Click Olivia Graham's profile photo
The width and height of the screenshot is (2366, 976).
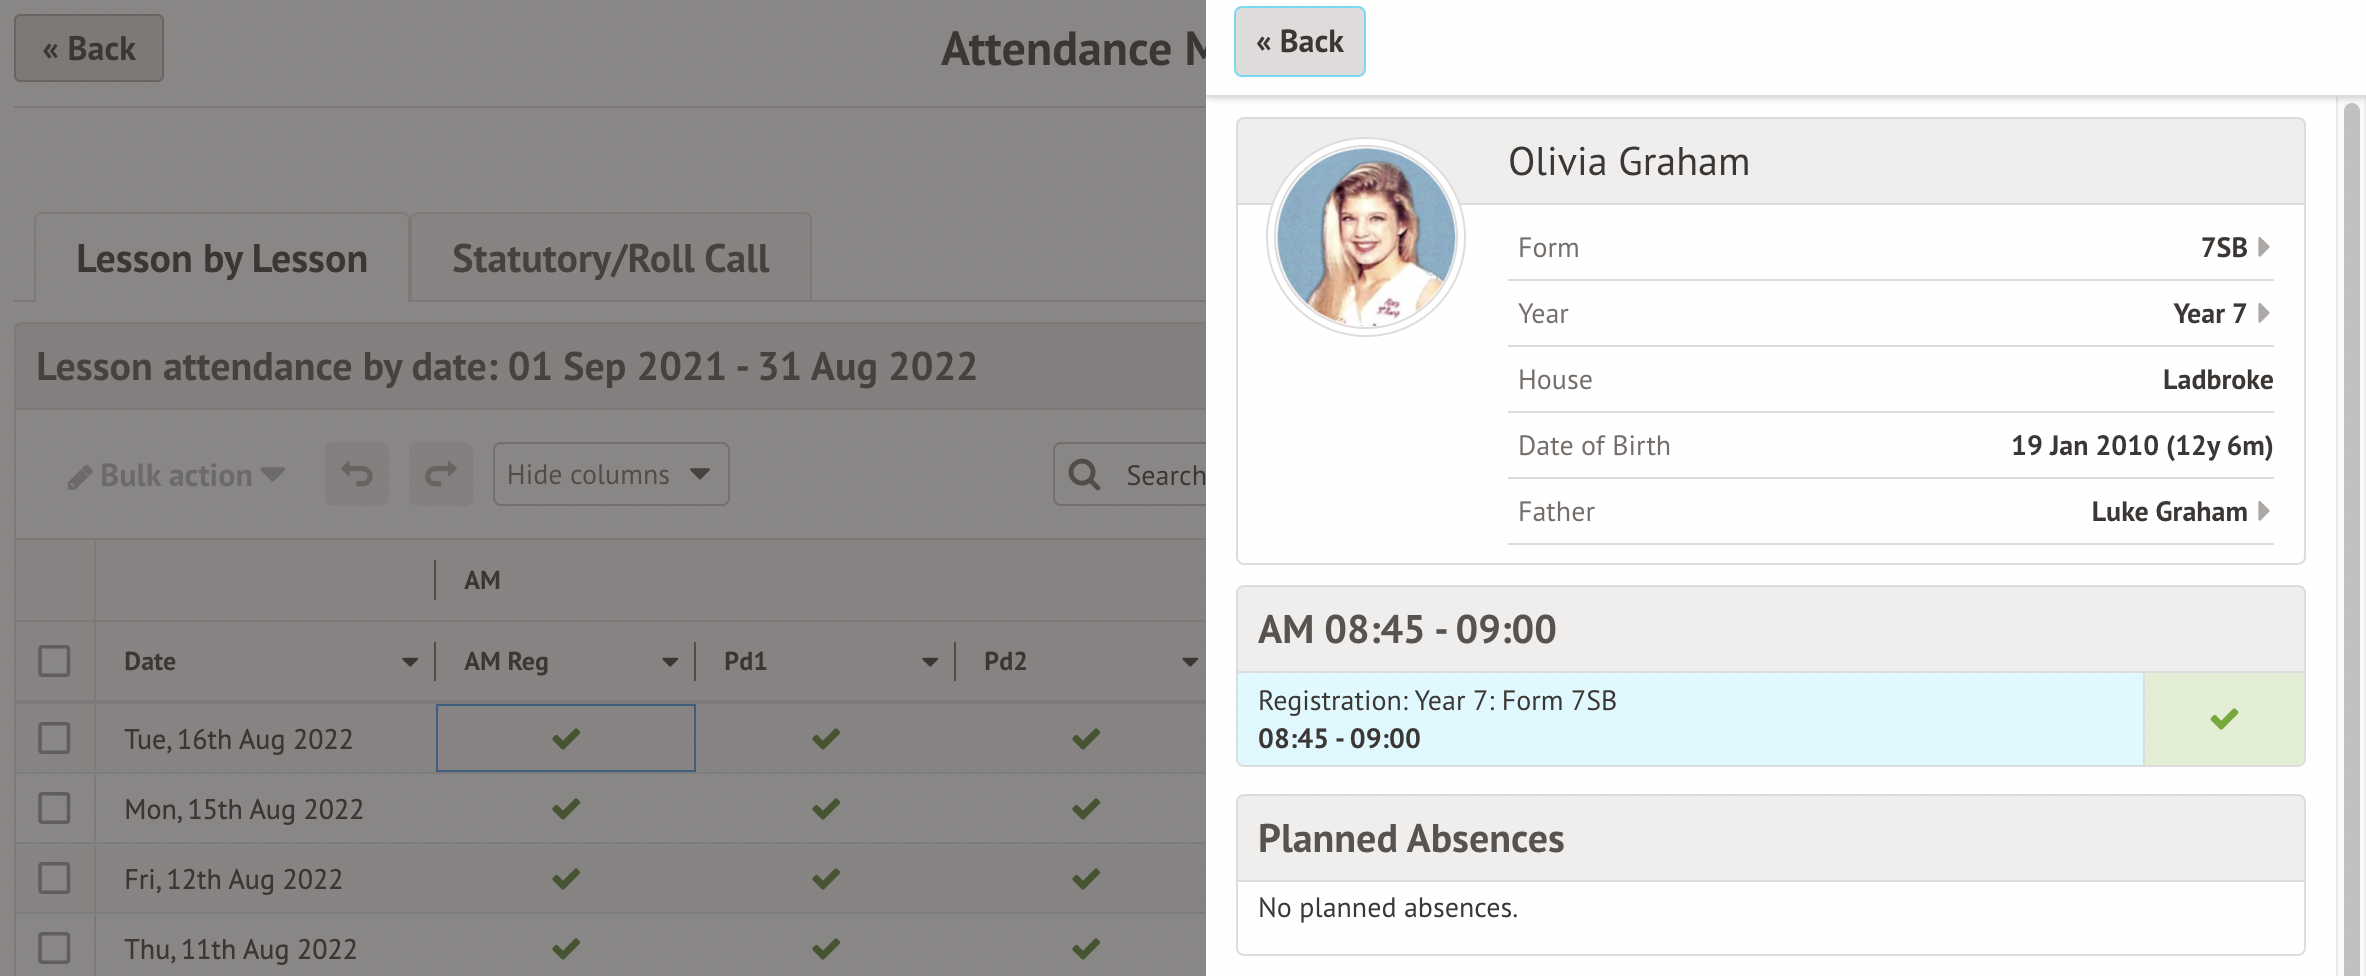click(1366, 237)
